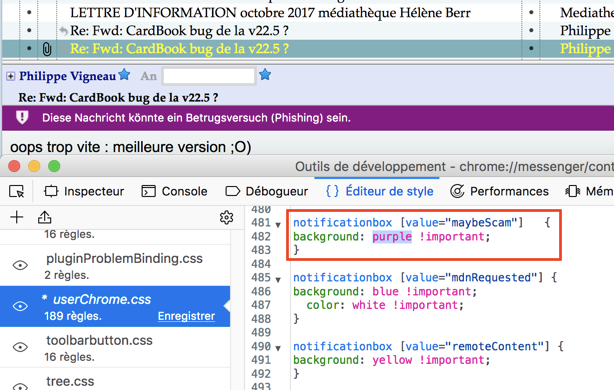Viewport: 614px width, 390px height.
Task: Click the read-status dot of LETTRE D'INFORMATION row
Action: (531, 13)
